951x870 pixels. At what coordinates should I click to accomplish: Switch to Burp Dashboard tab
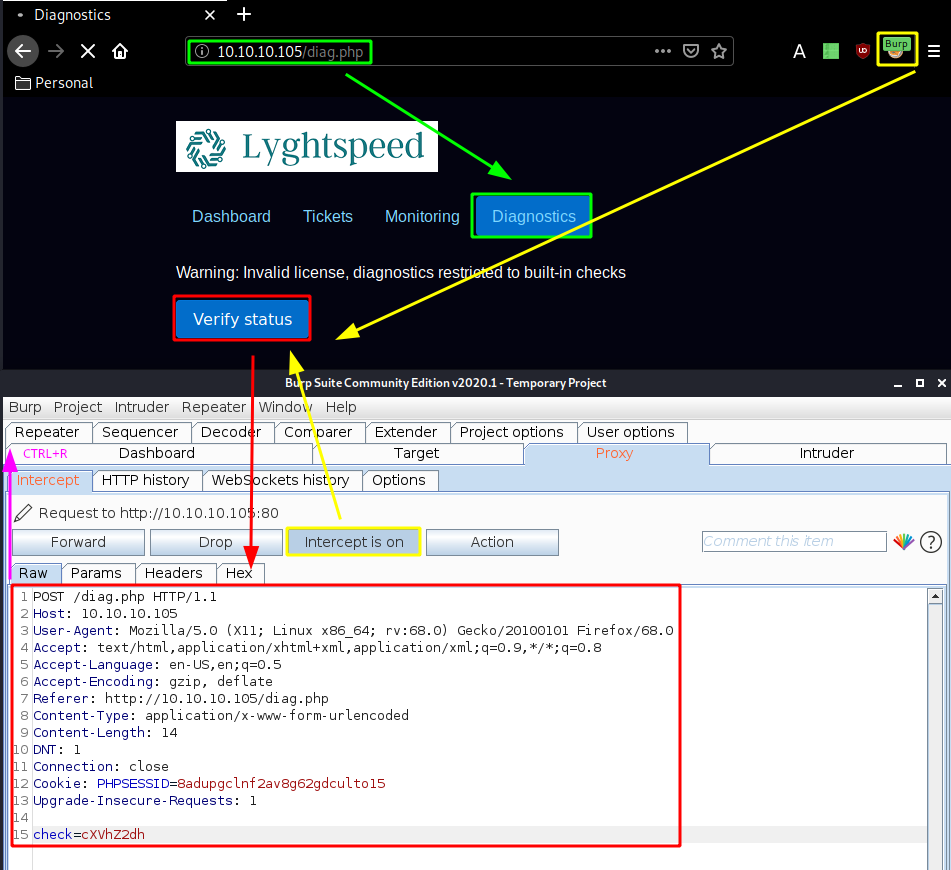157,454
